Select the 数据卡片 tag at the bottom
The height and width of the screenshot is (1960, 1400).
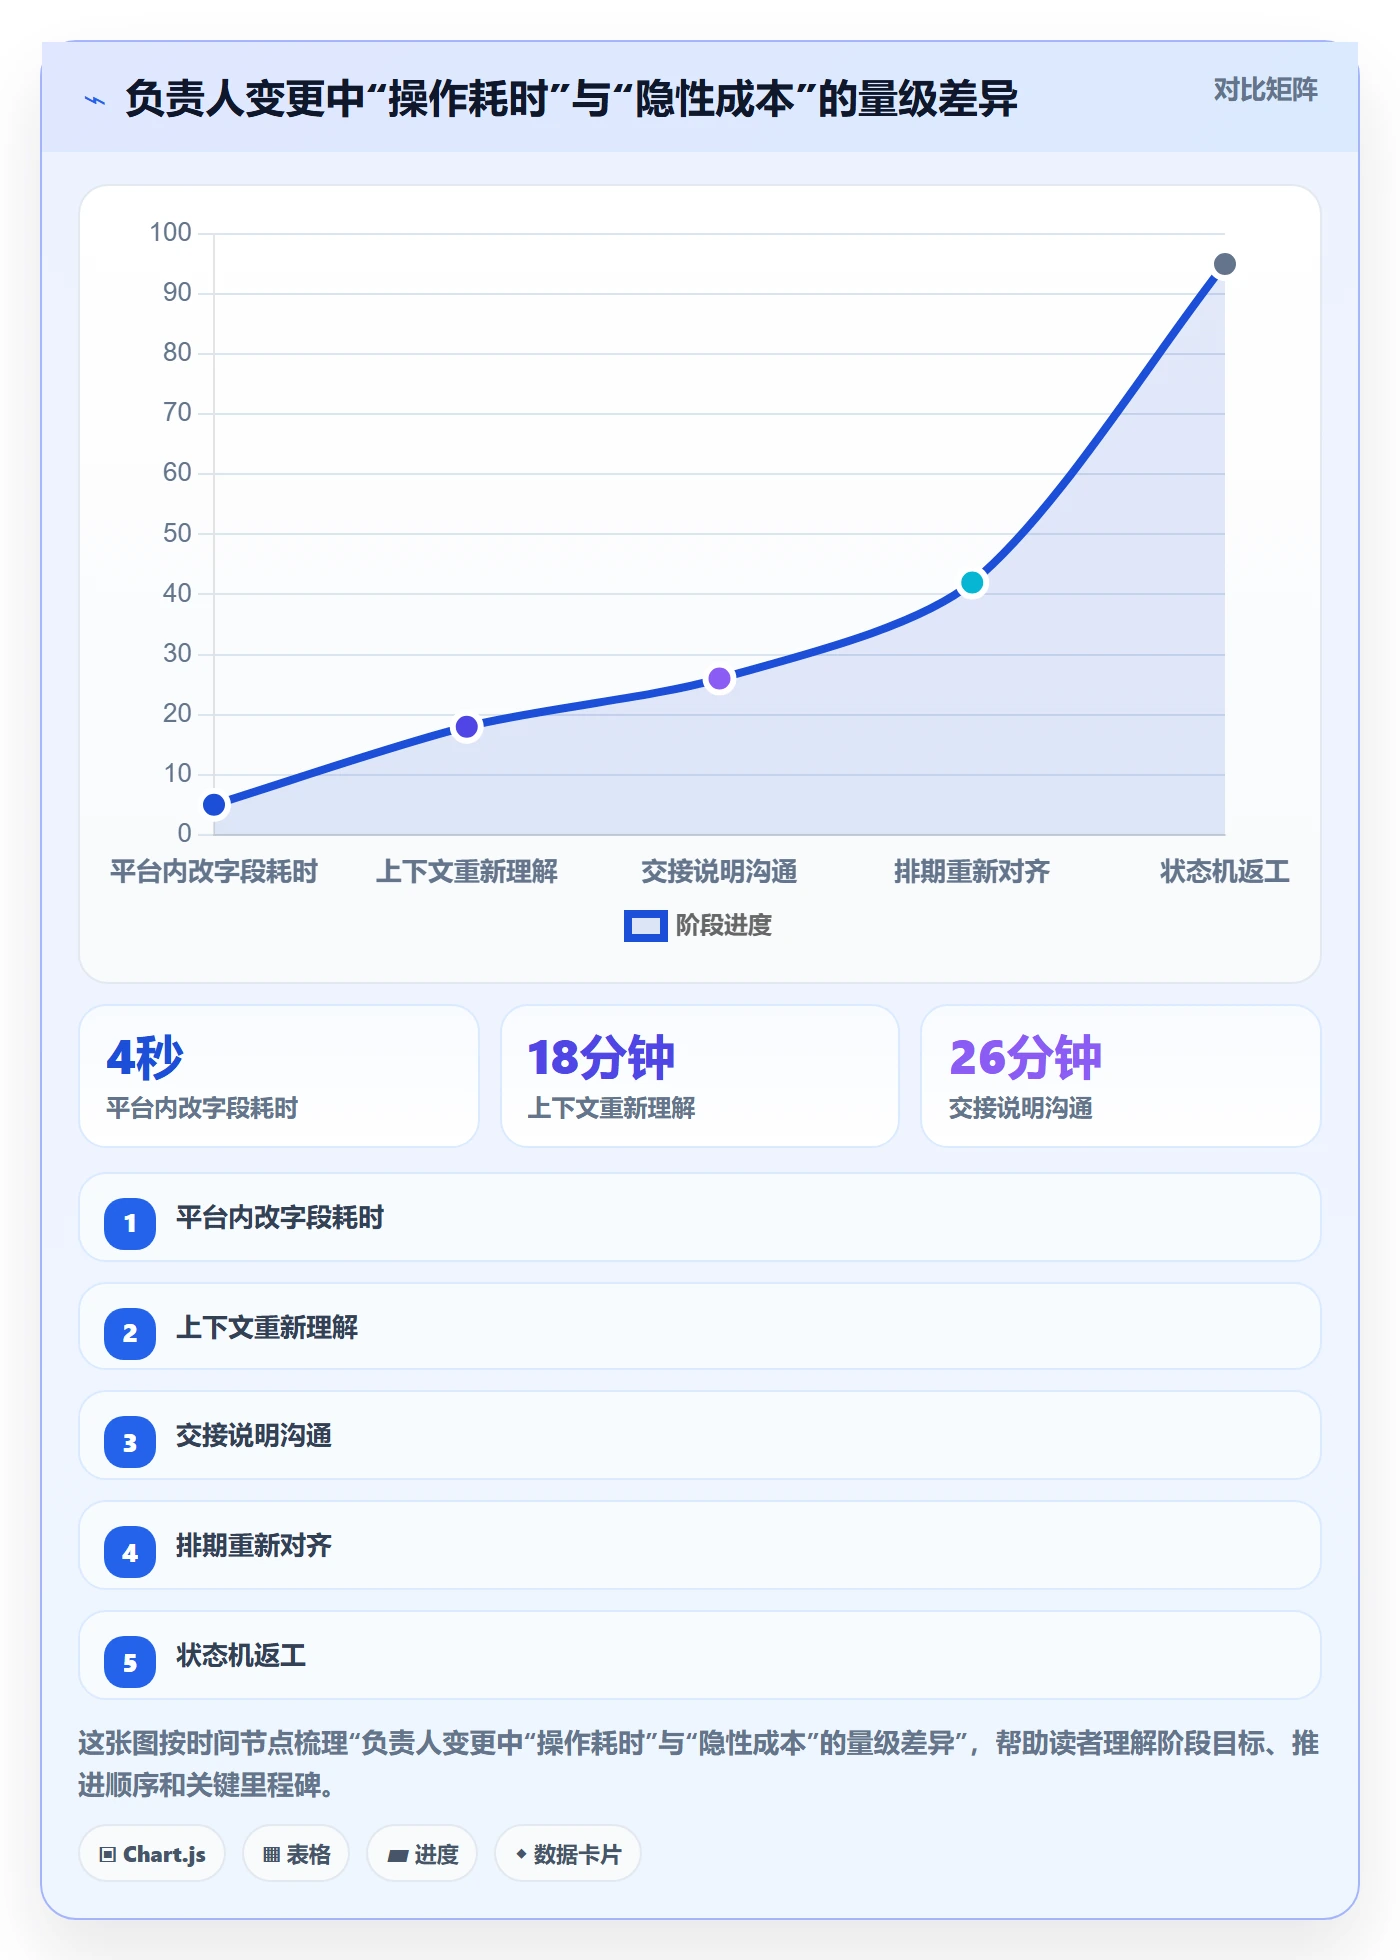click(x=568, y=1854)
